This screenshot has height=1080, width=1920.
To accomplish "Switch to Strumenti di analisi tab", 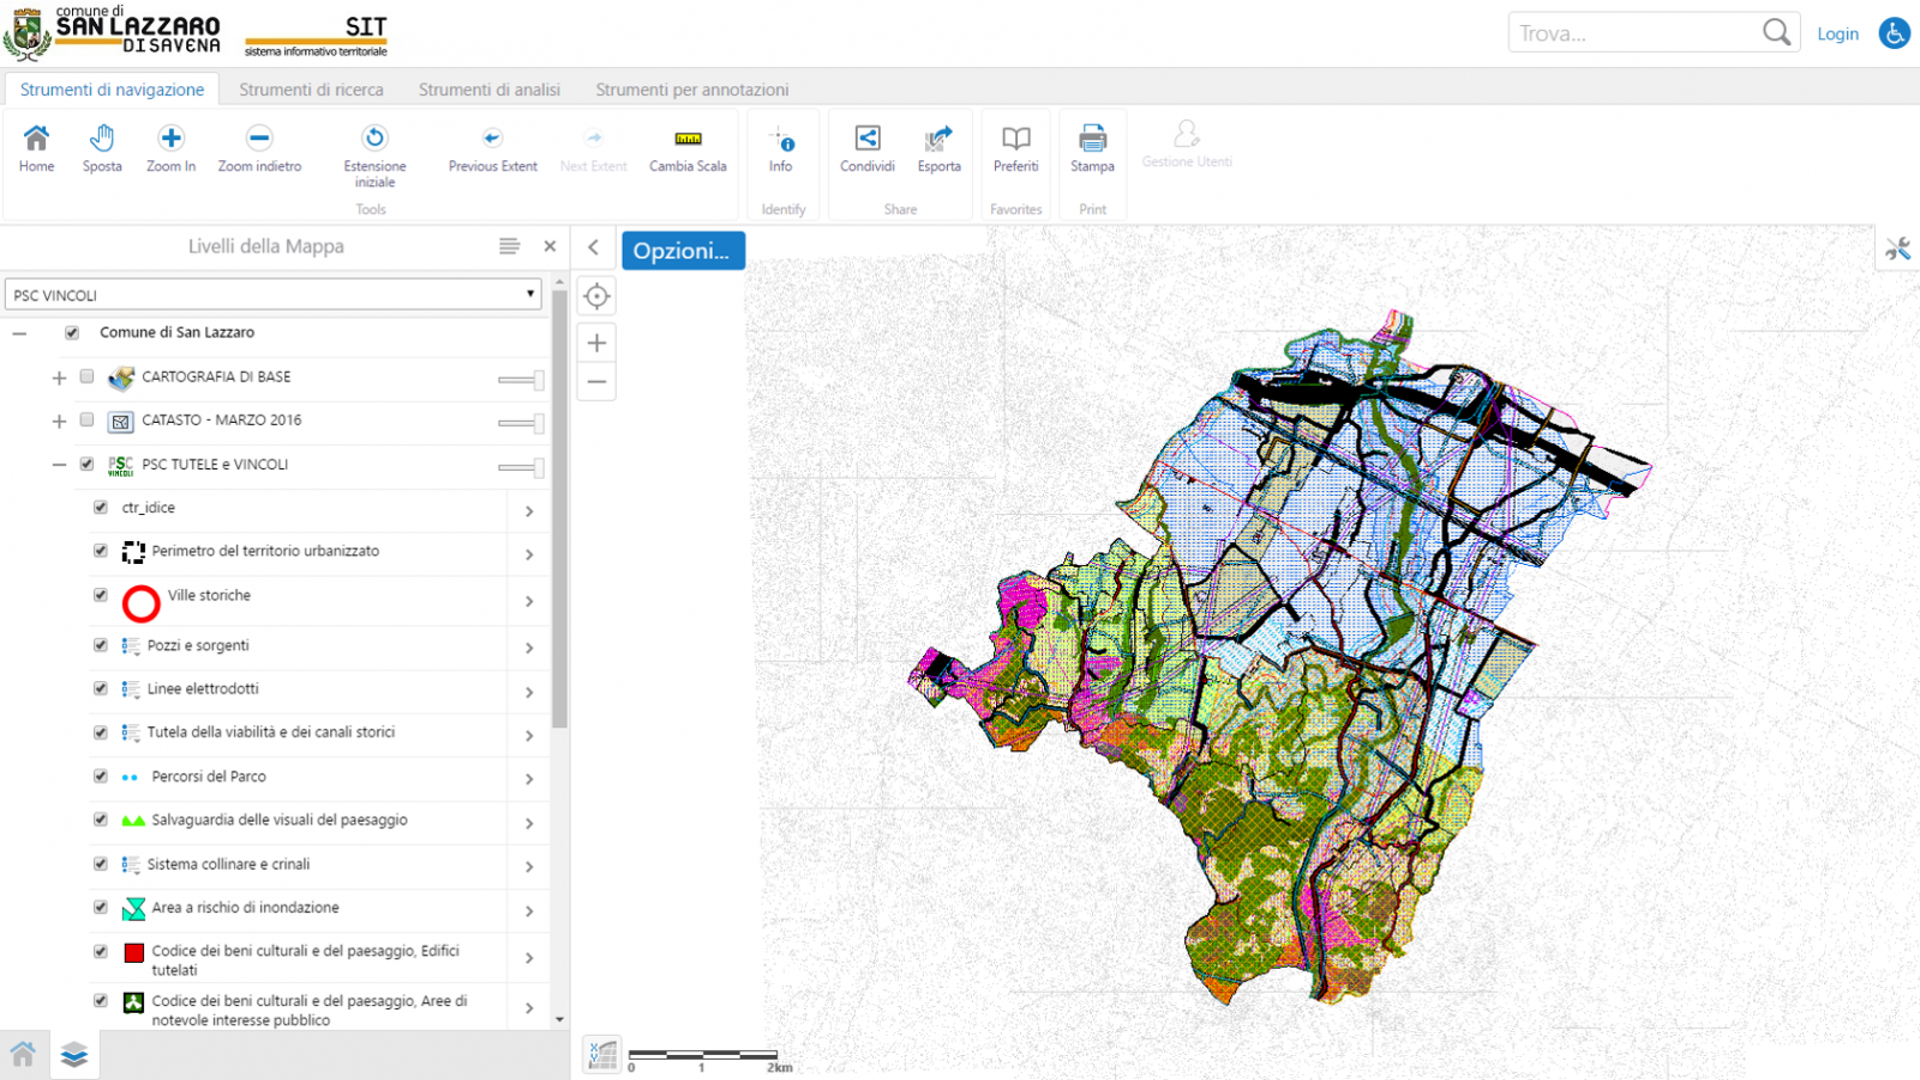I will coord(489,89).
